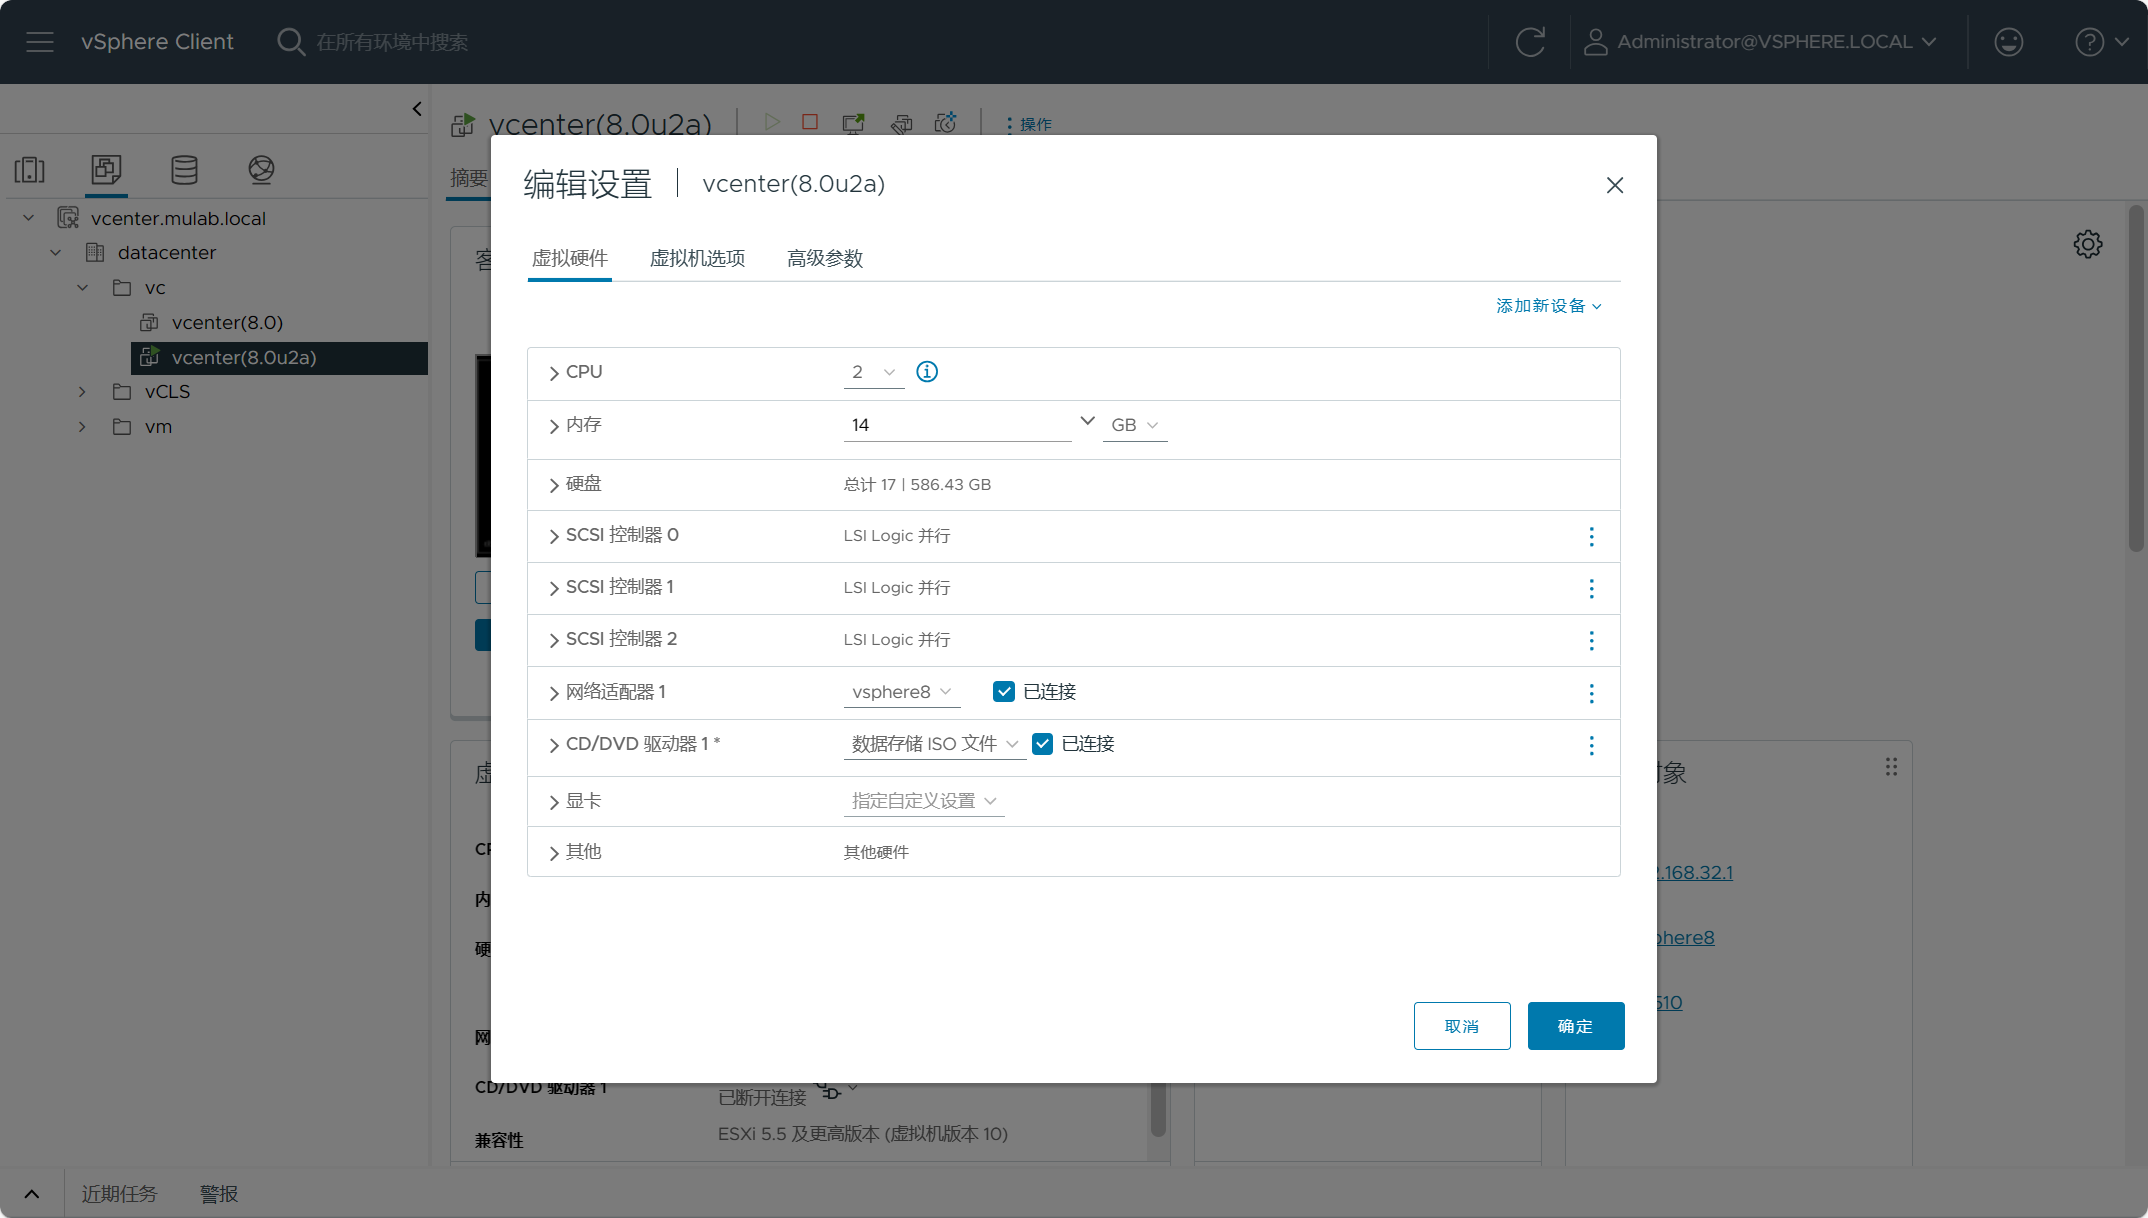
Task: Click the 确定 button
Action: 1576,1026
